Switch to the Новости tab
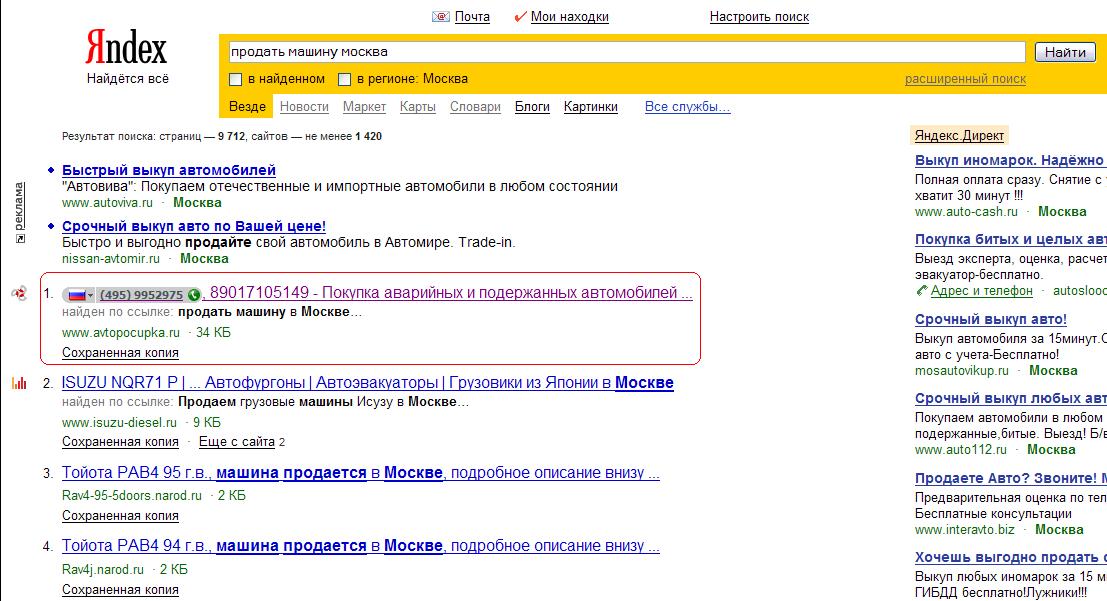The image size is (1107, 601). pyautogui.click(x=304, y=107)
